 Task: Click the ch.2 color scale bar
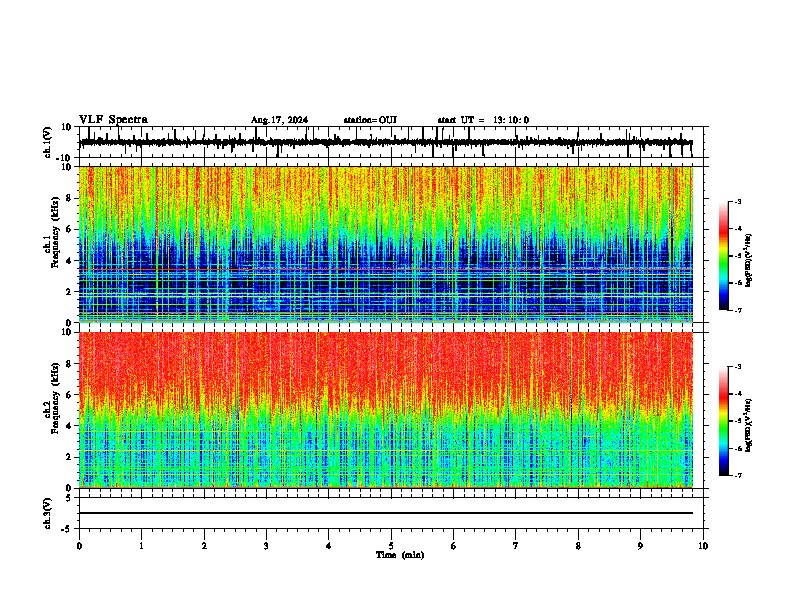click(724, 421)
